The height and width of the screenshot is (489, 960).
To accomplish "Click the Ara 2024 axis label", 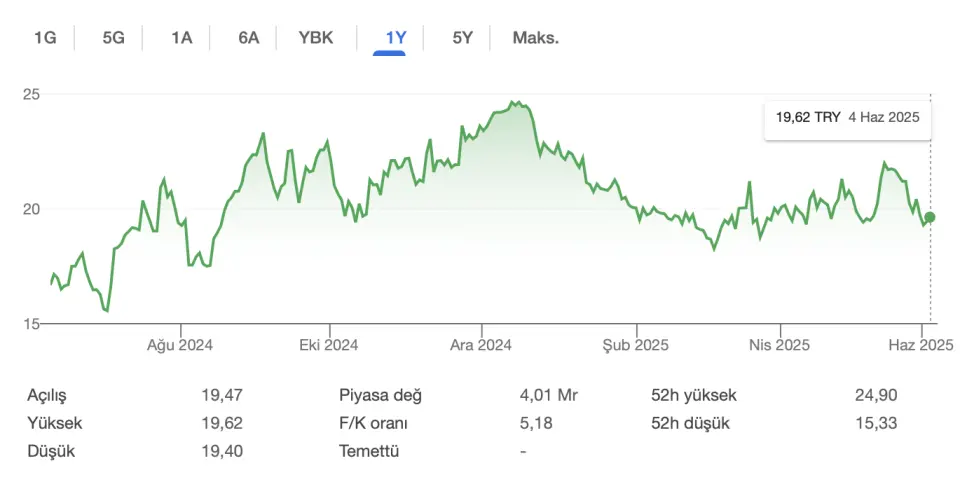I will click(481, 345).
